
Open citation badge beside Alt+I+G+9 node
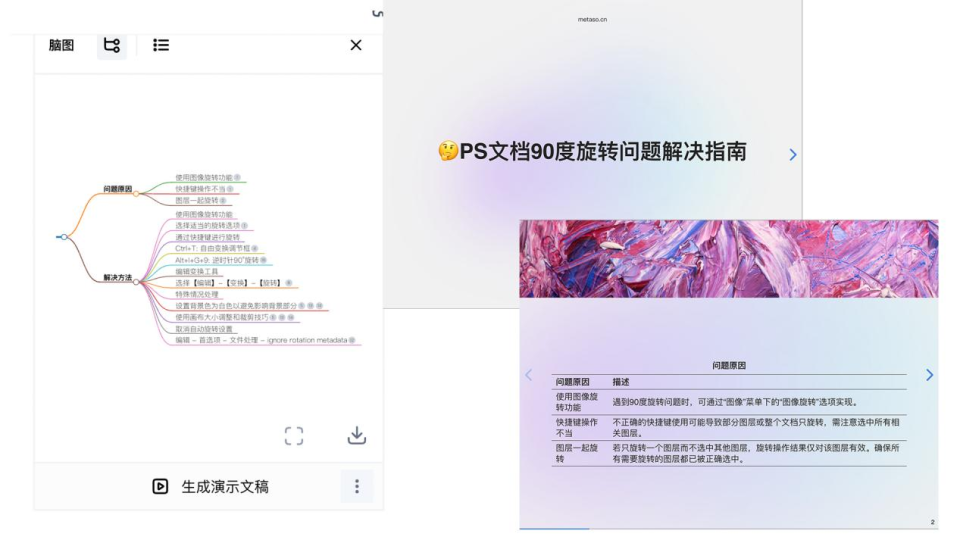click(x=263, y=260)
